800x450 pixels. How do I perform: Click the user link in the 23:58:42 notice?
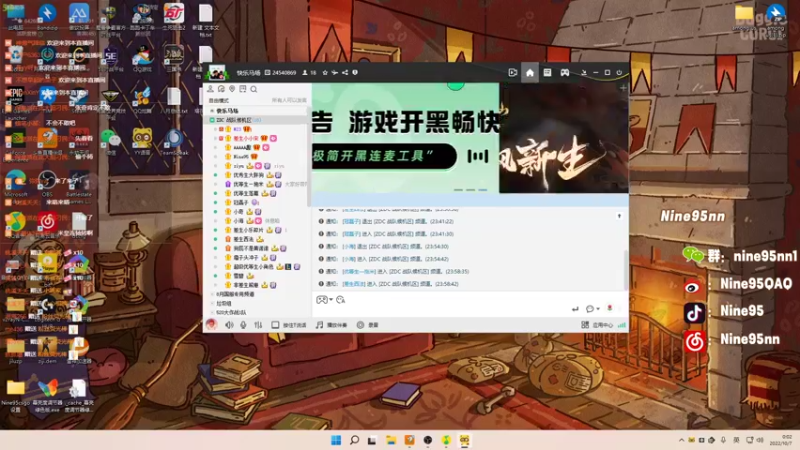(352, 284)
